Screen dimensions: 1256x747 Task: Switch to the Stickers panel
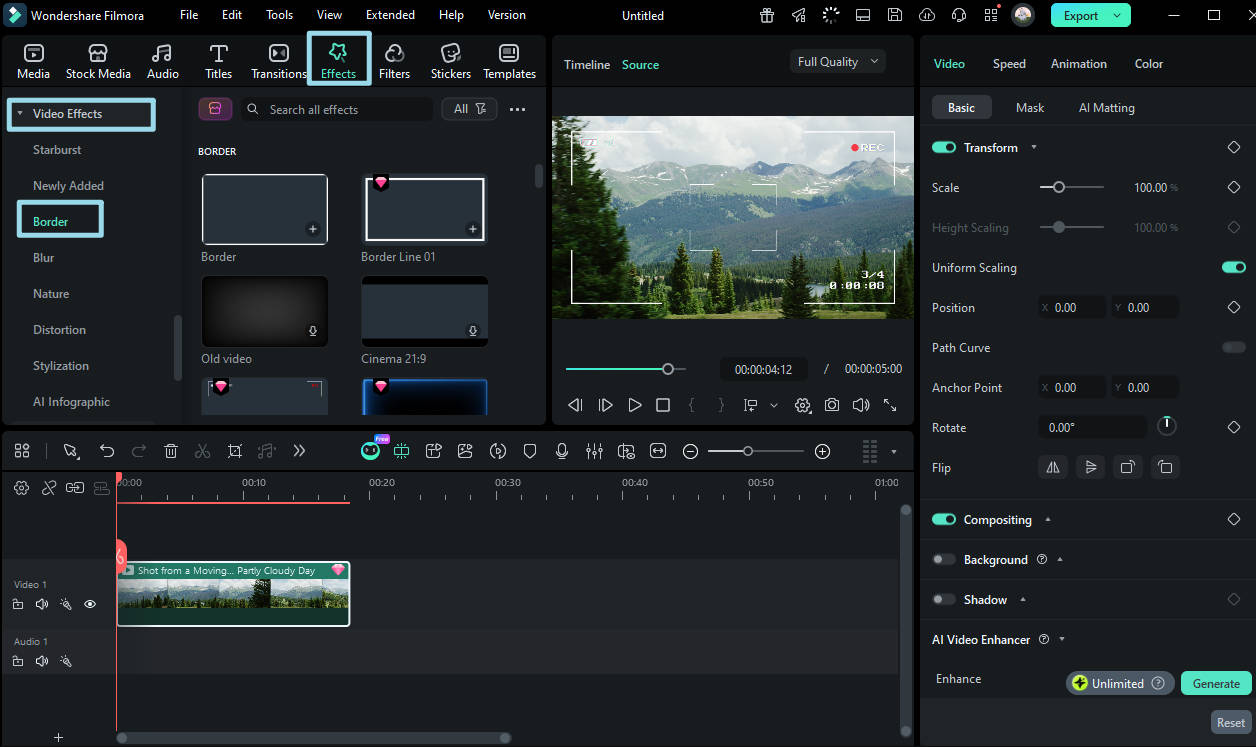pyautogui.click(x=450, y=58)
